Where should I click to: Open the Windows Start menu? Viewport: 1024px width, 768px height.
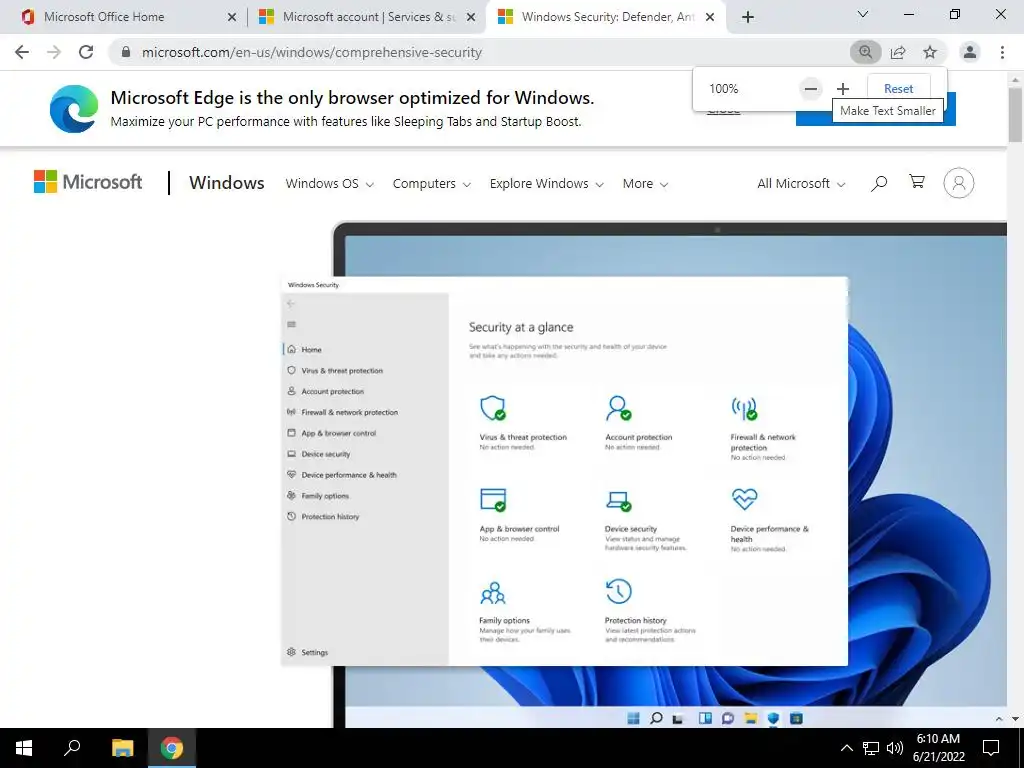coord(24,748)
